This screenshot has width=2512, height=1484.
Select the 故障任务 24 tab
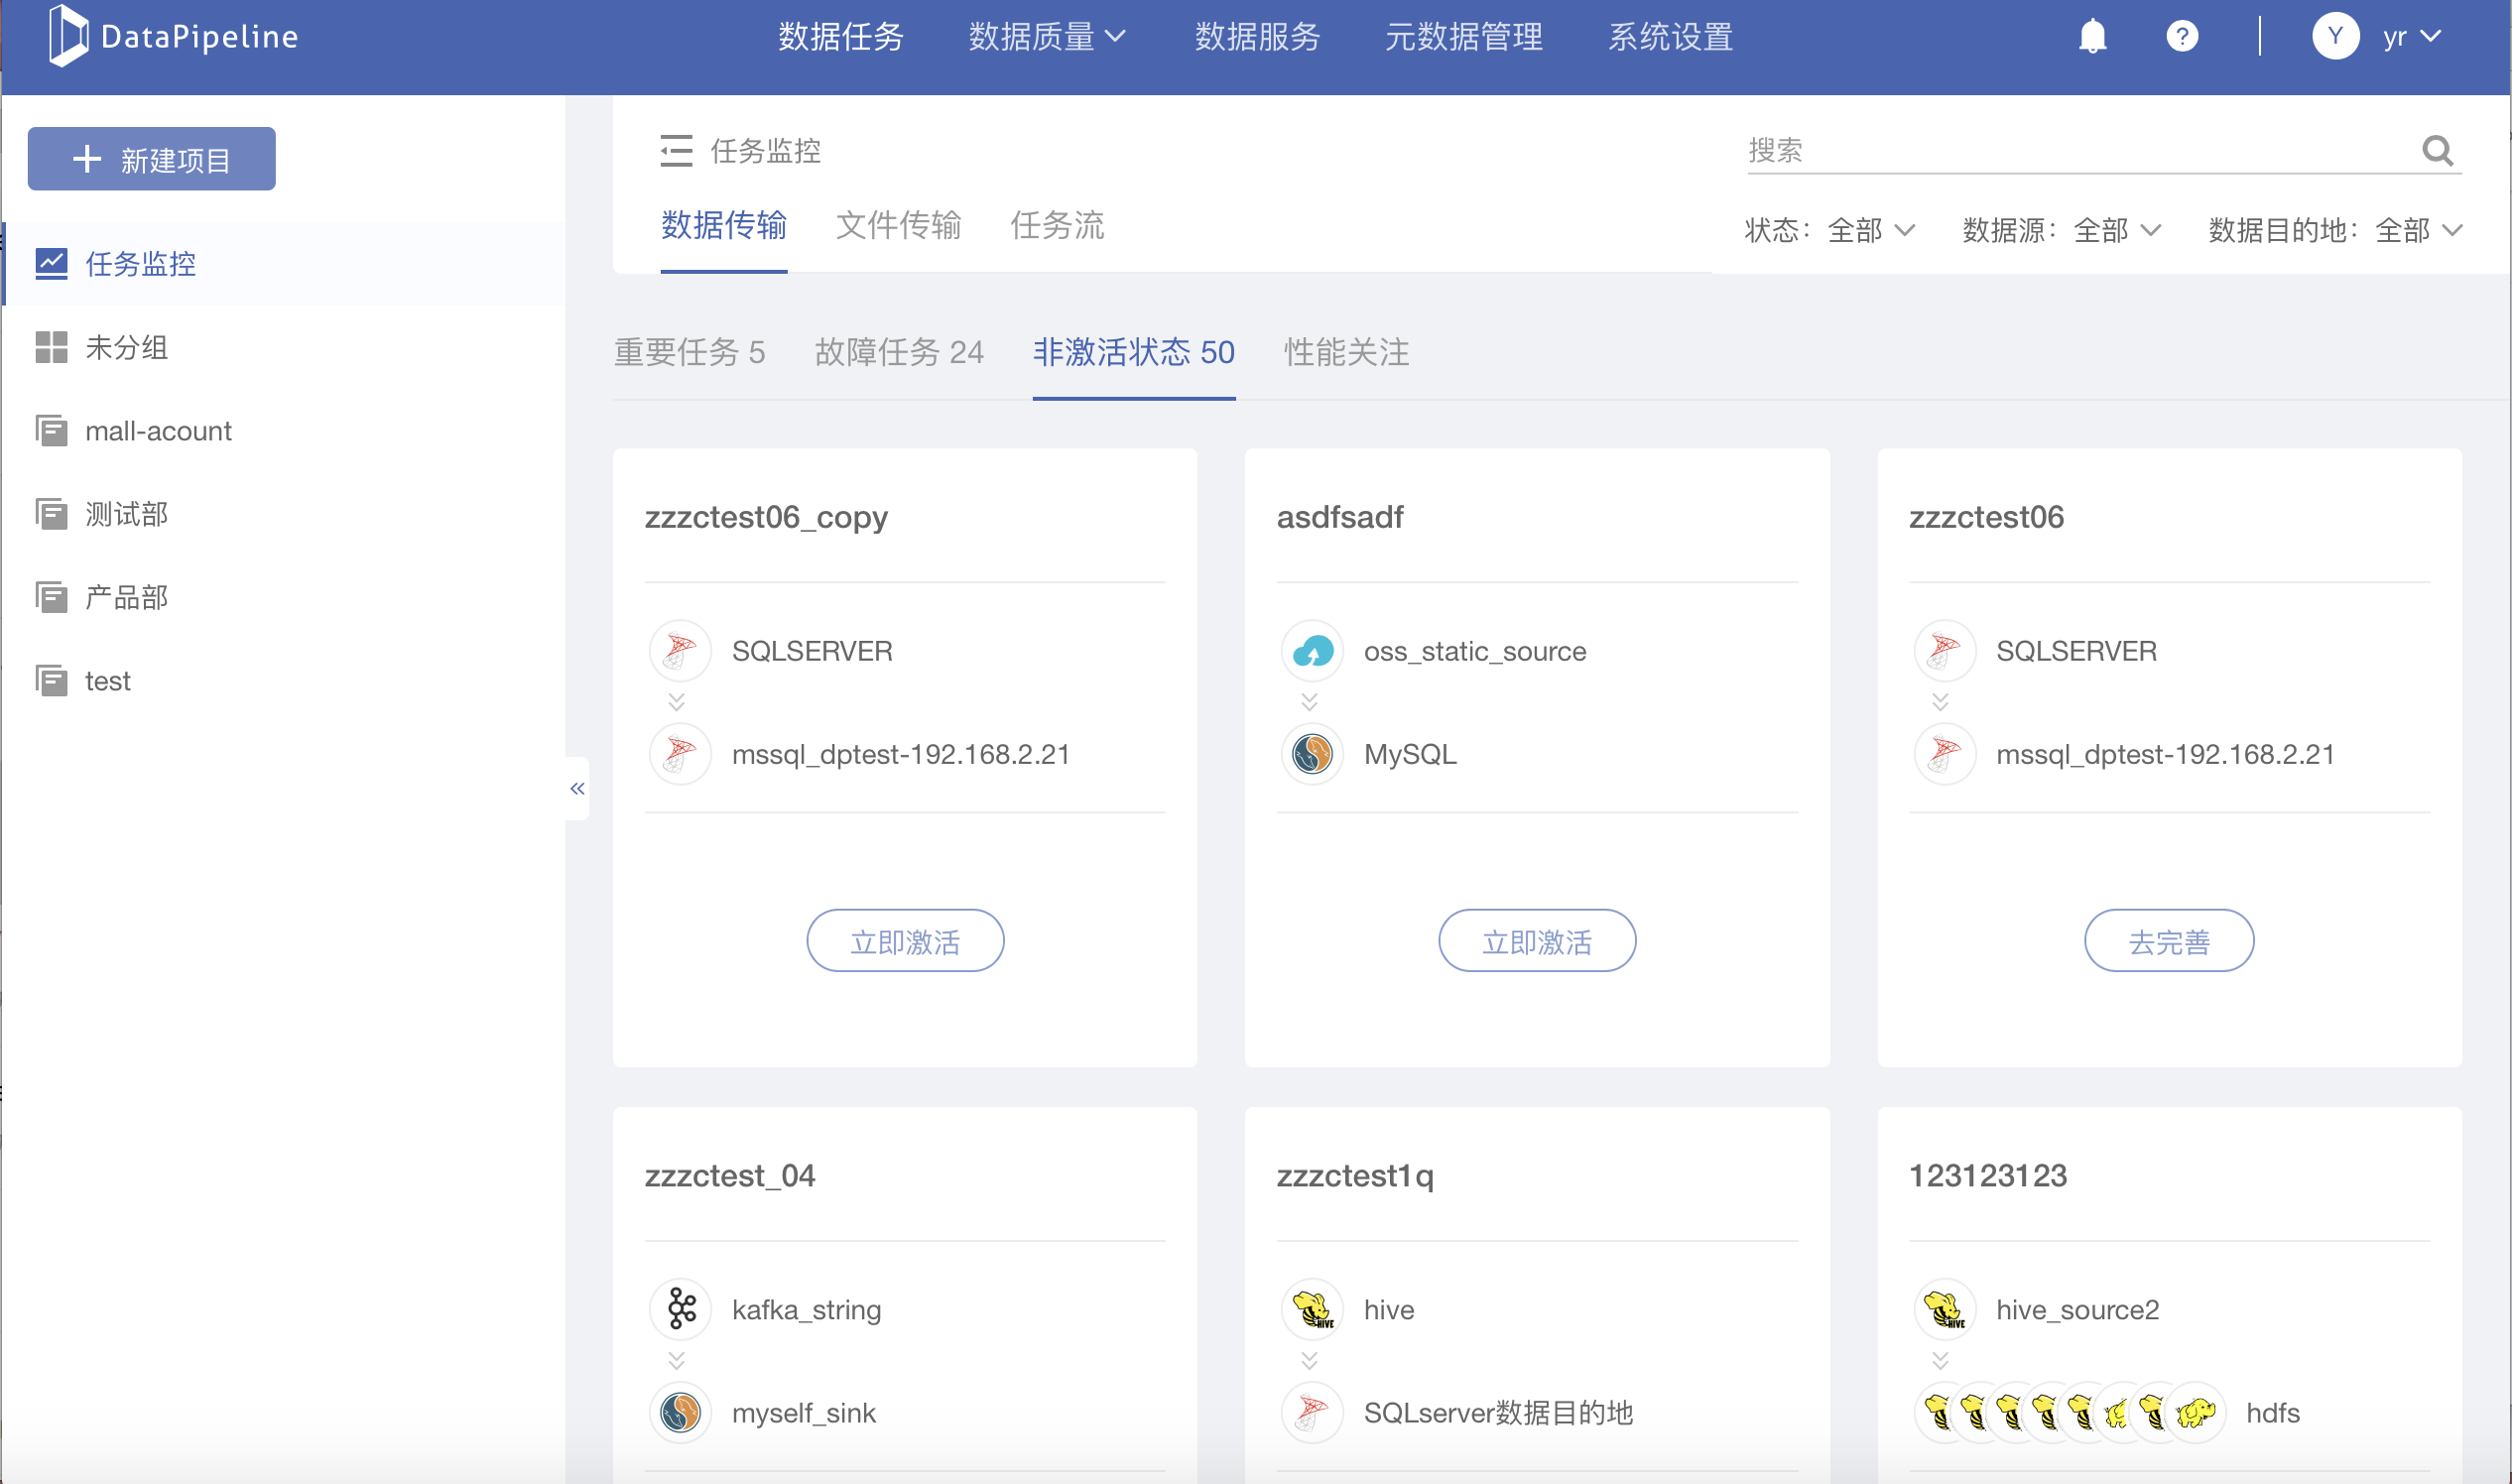click(x=898, y=352)
